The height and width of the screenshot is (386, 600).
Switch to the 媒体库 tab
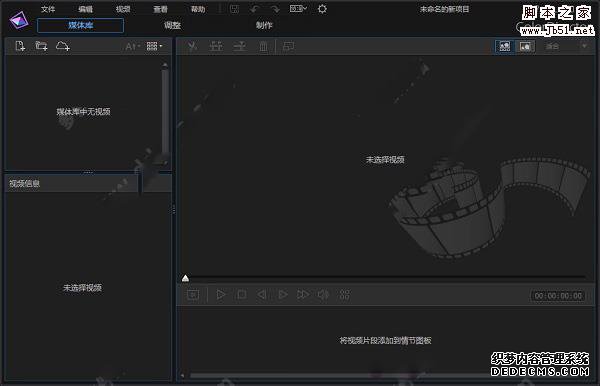(x=80, y=26)
